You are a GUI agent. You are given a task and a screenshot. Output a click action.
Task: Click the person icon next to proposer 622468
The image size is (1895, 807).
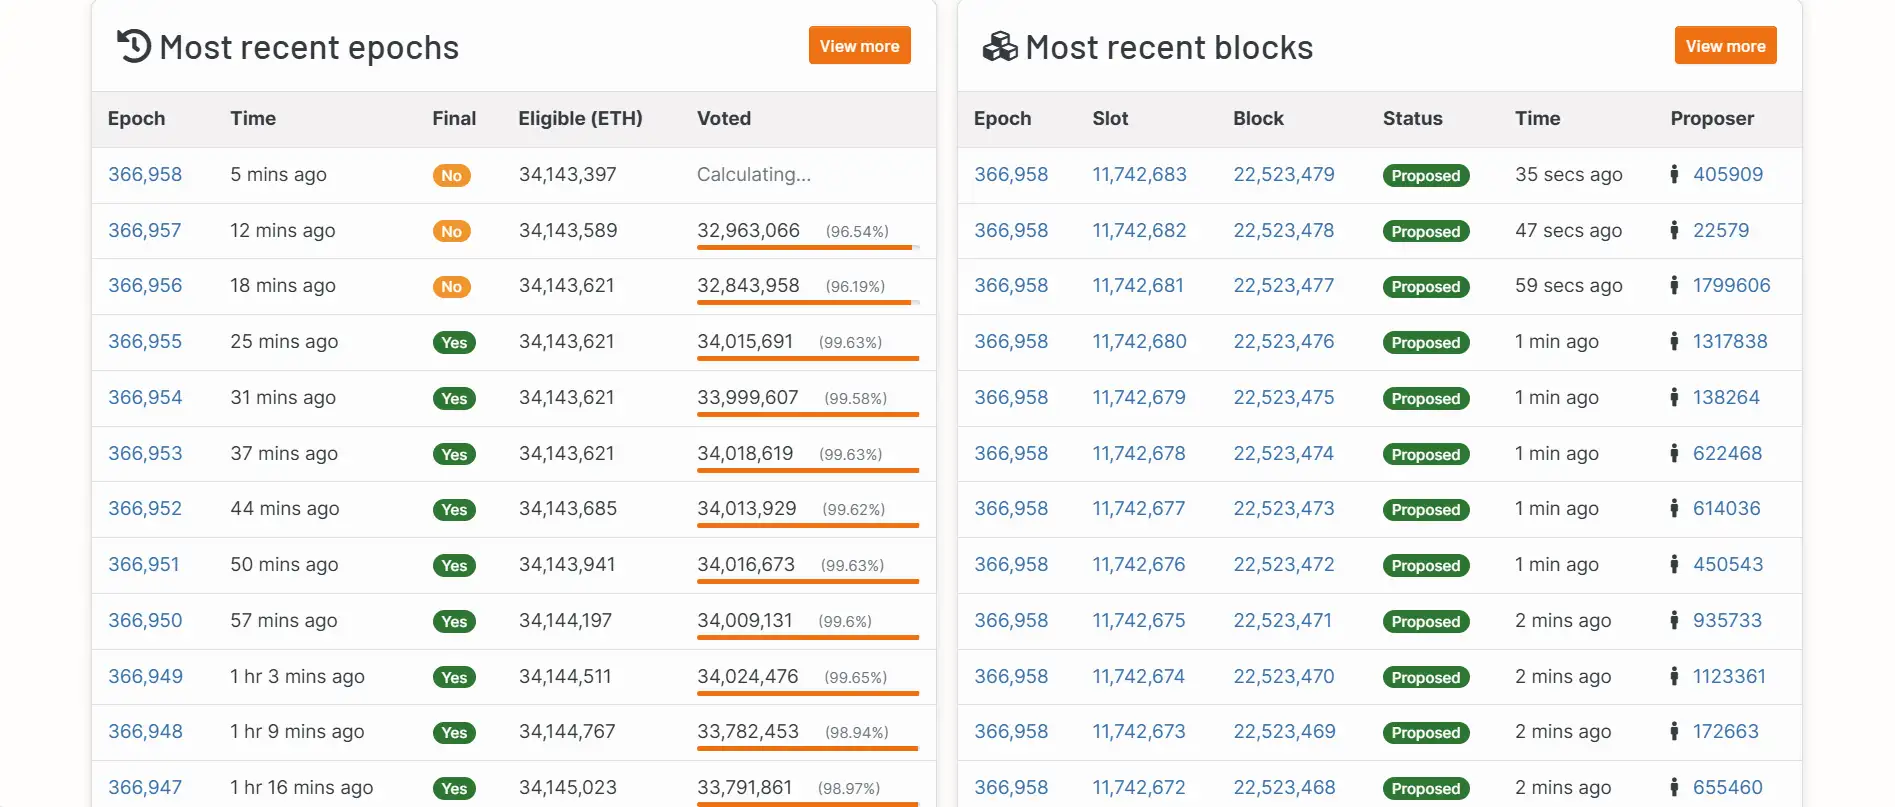(x=1674, y=453)
